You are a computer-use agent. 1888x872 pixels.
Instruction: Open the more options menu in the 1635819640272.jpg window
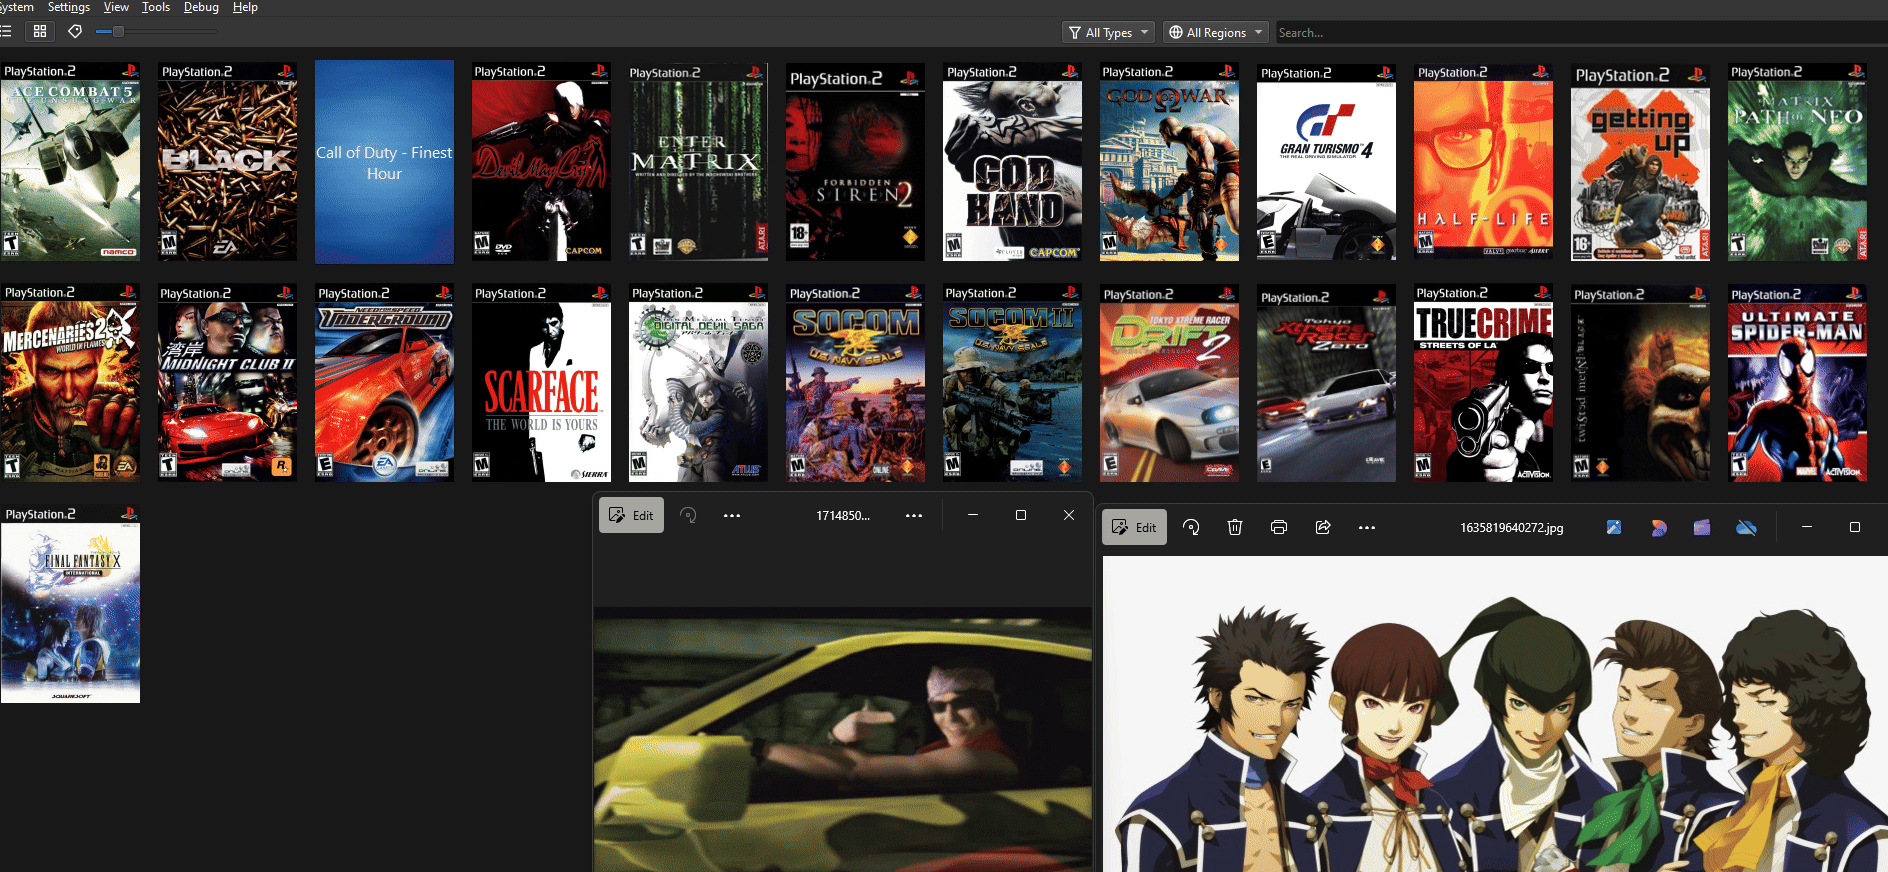click(1367, 527)
